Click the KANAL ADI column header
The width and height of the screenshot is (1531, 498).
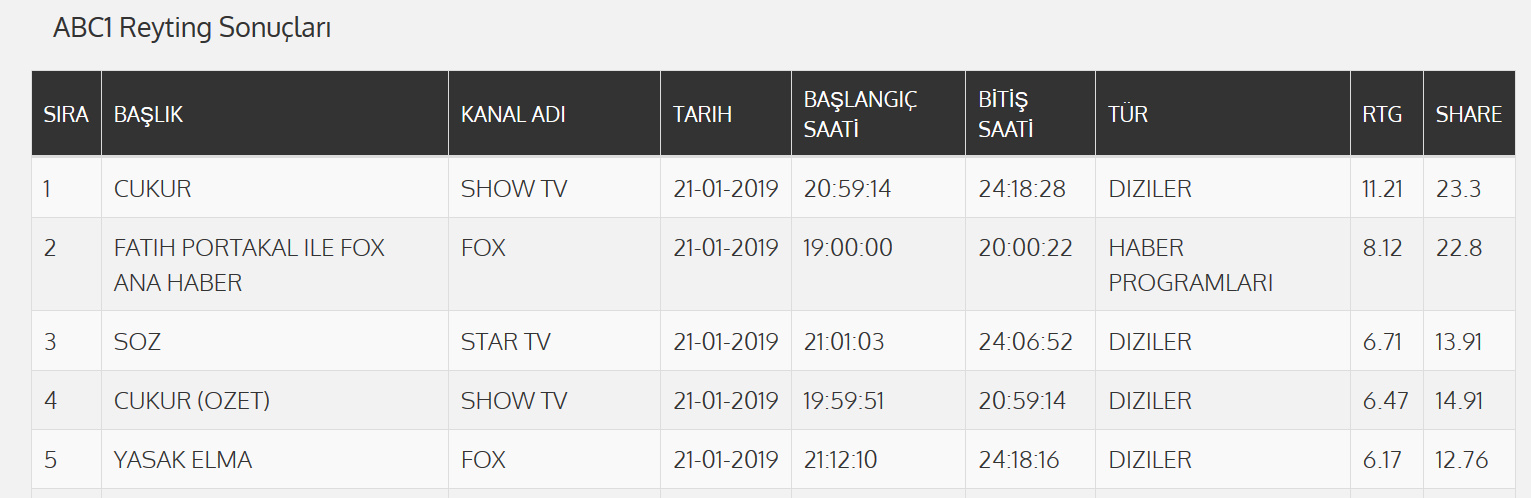513,114
